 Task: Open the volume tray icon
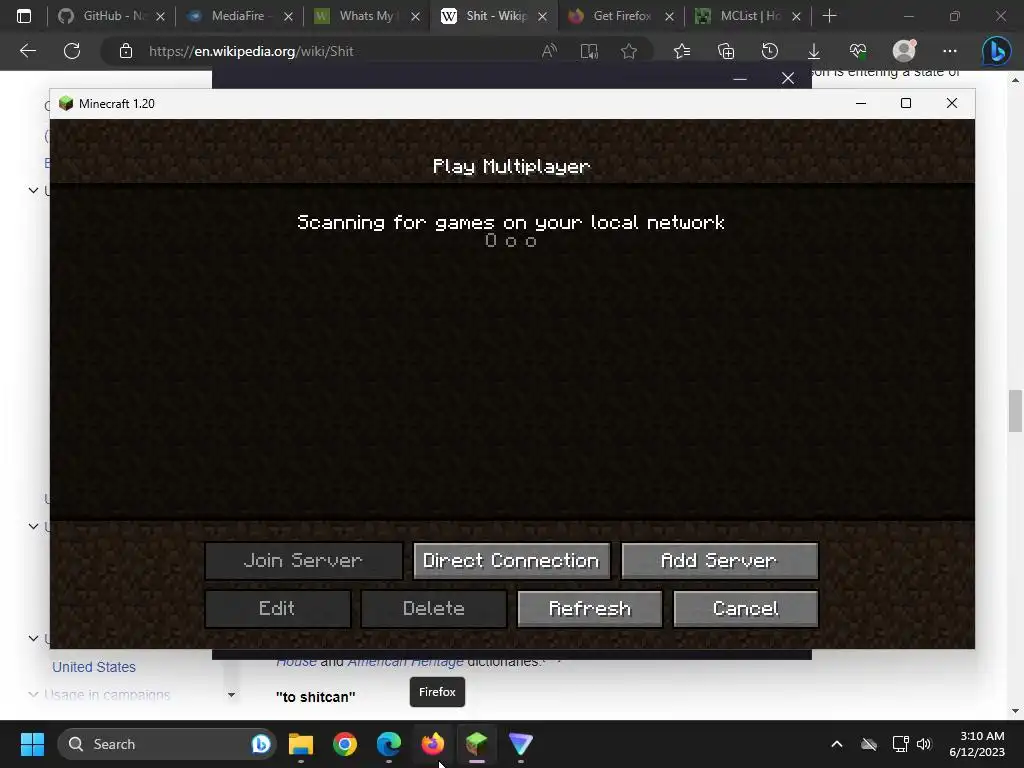[924, 744]
